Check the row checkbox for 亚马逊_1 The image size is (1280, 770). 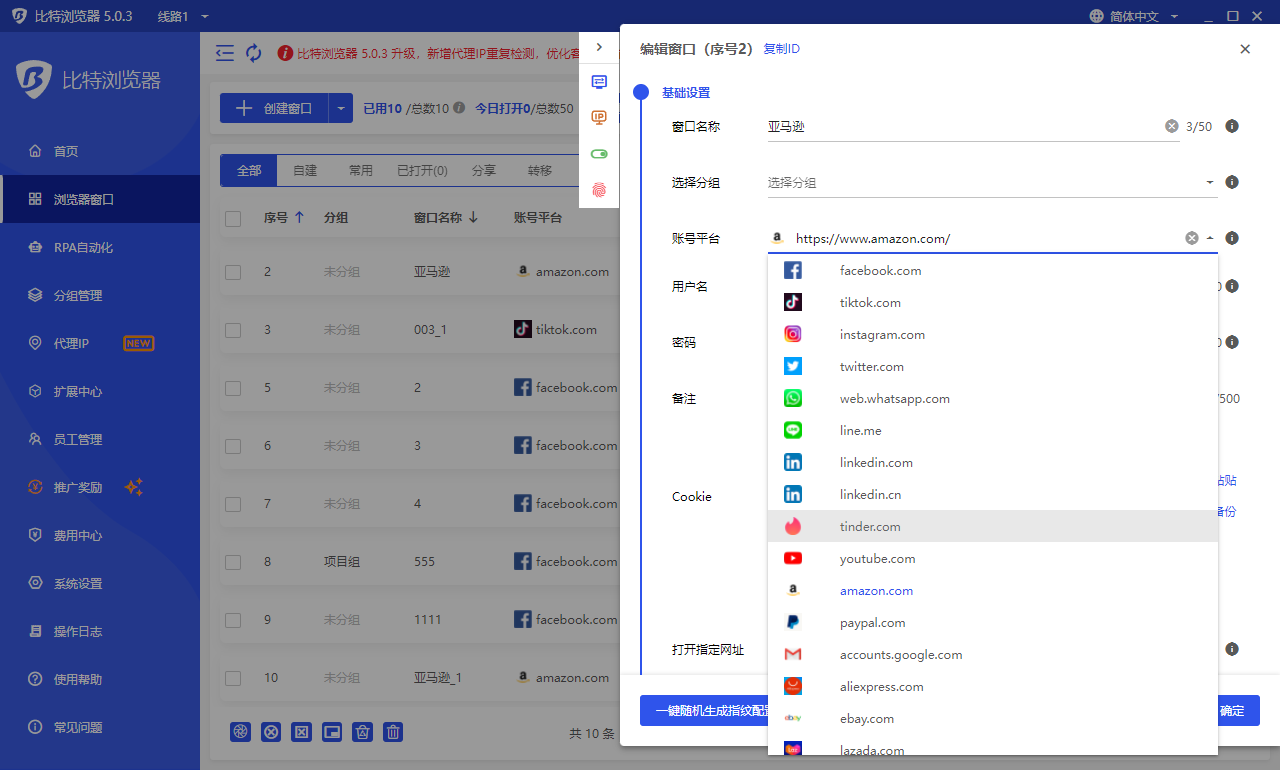click(x=233, y=677)
